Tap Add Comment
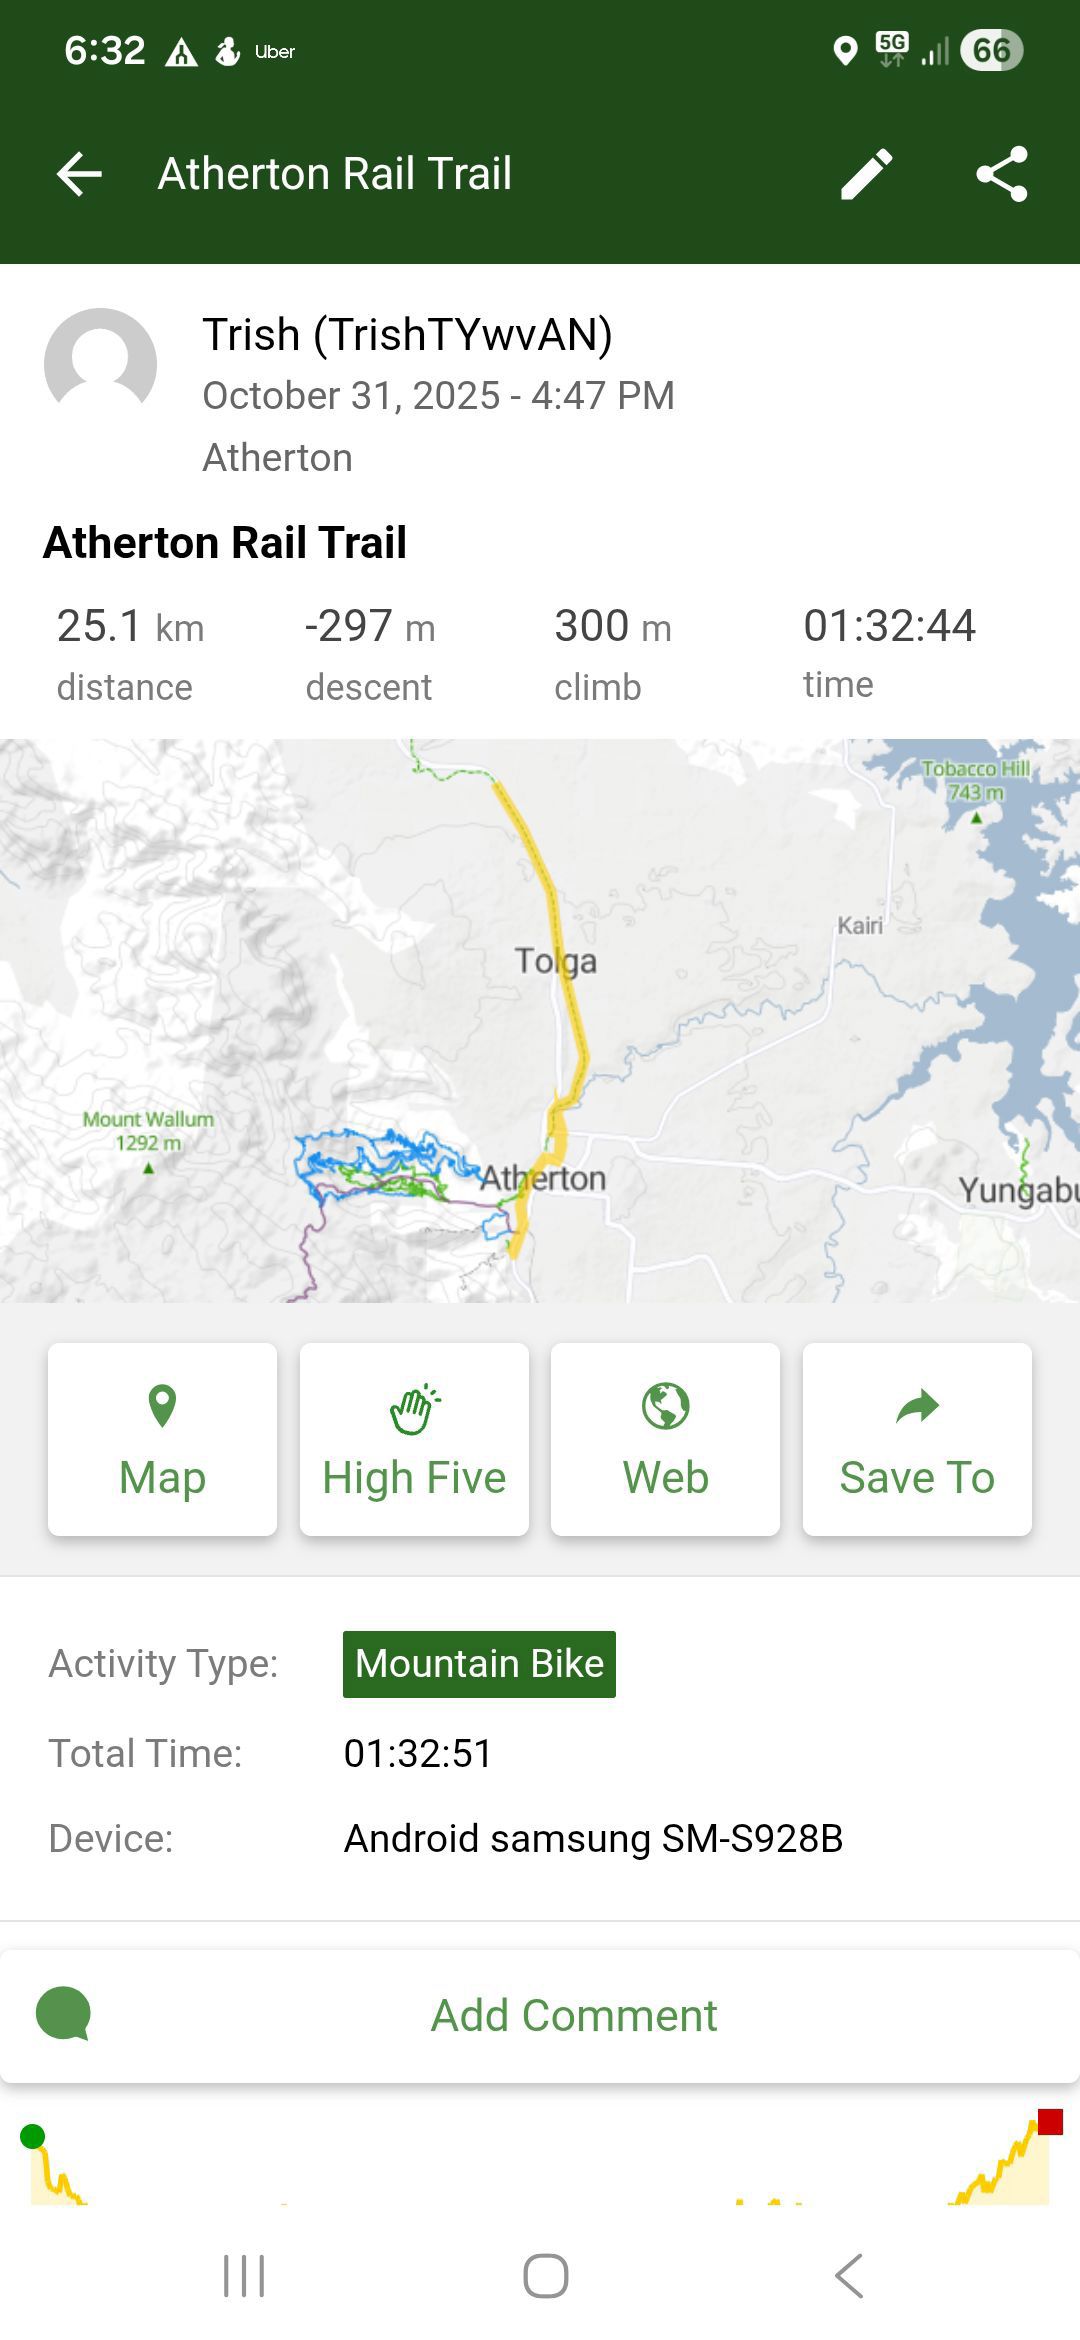Viewport: 1080px width, 2340px height. (573, 2015)
